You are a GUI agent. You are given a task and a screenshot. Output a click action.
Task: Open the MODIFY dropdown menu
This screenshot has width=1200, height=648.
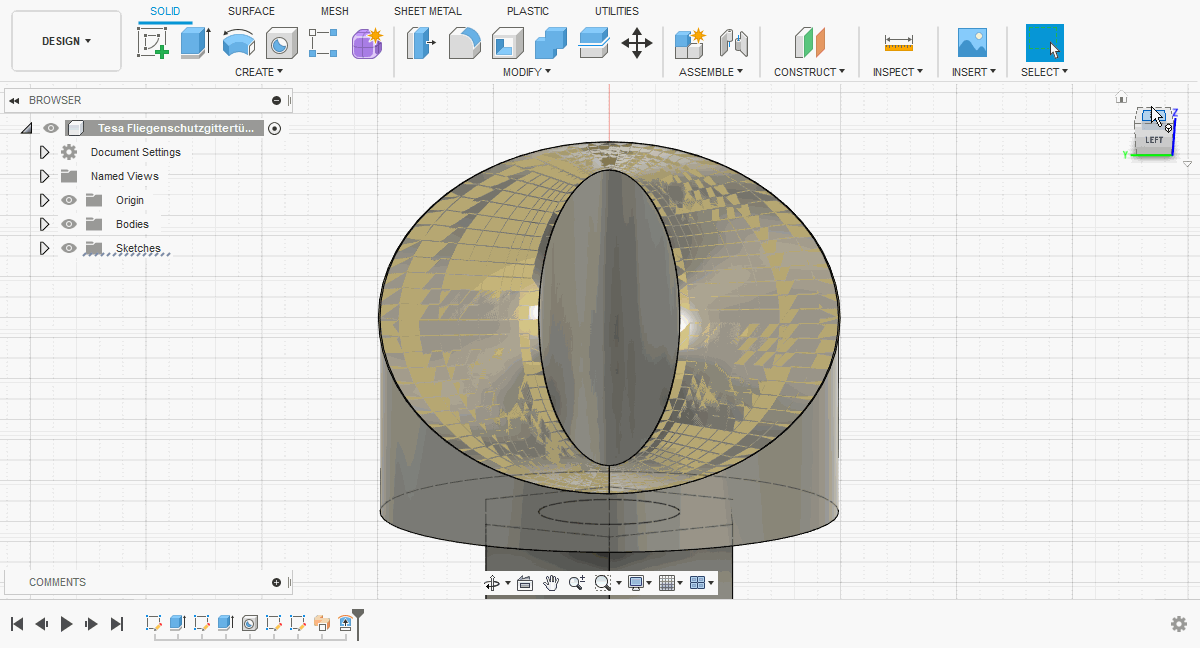point(527,72)
